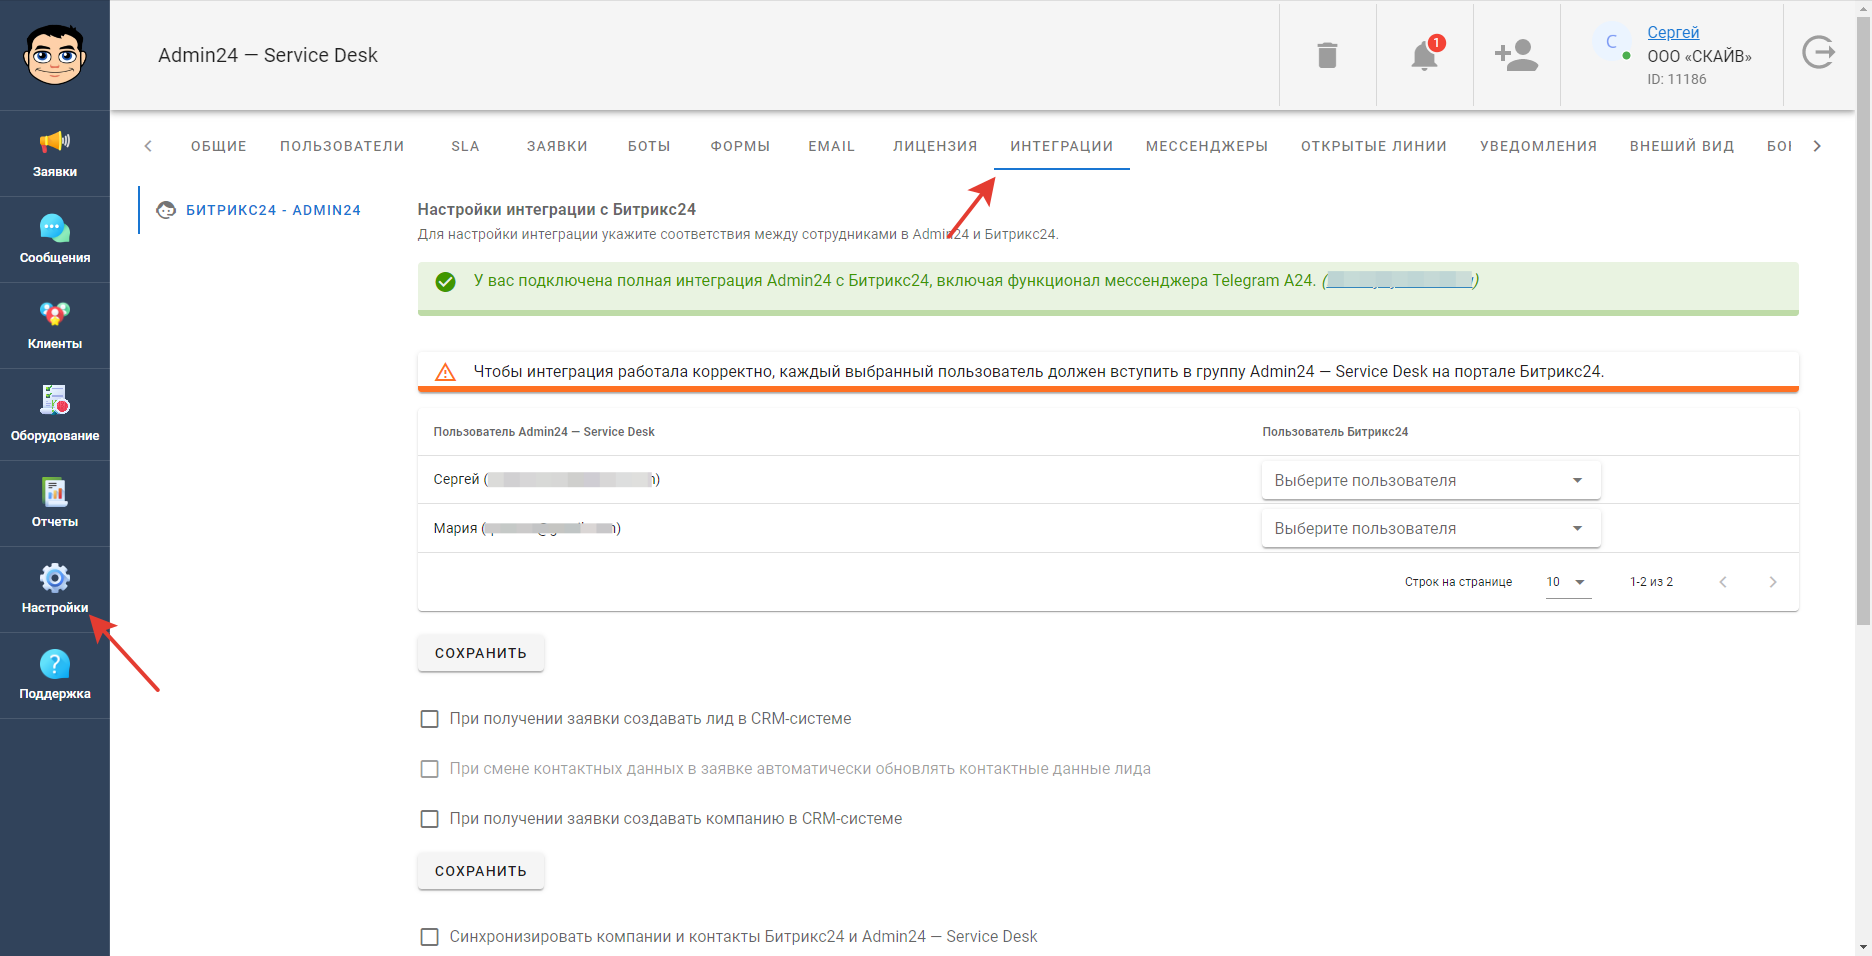Switch to the SLA tab
This screenshot has height=956, width=1872.
pyautogui.click(x=465, y=146)
